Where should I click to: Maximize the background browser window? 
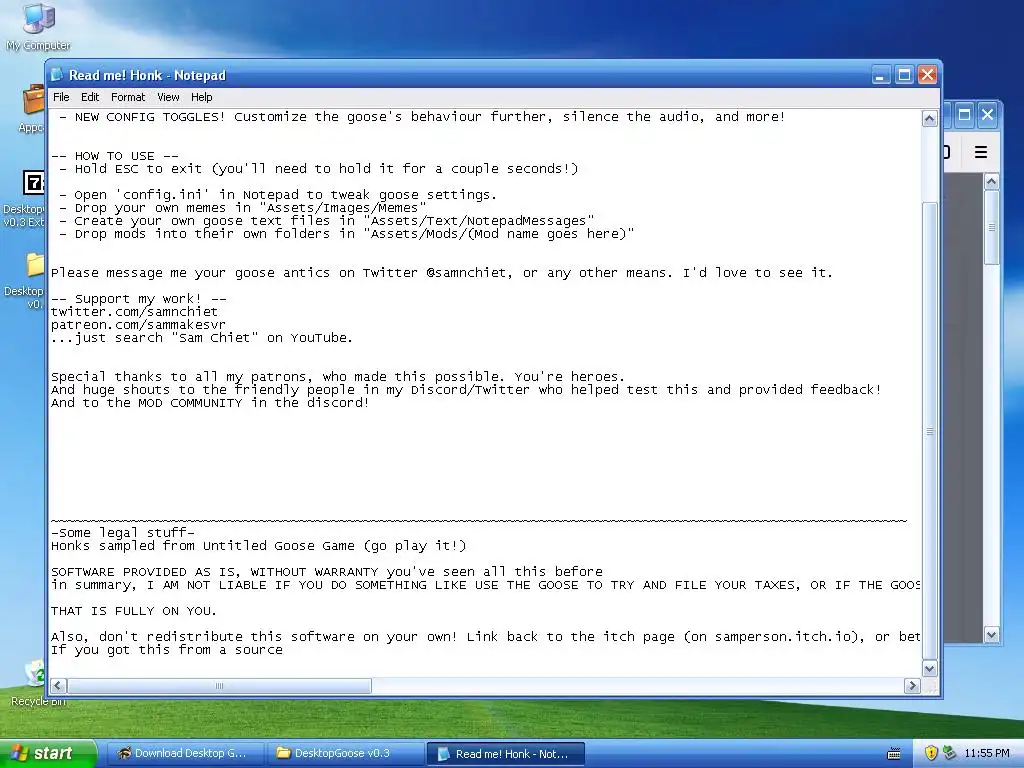click(964, 115)
